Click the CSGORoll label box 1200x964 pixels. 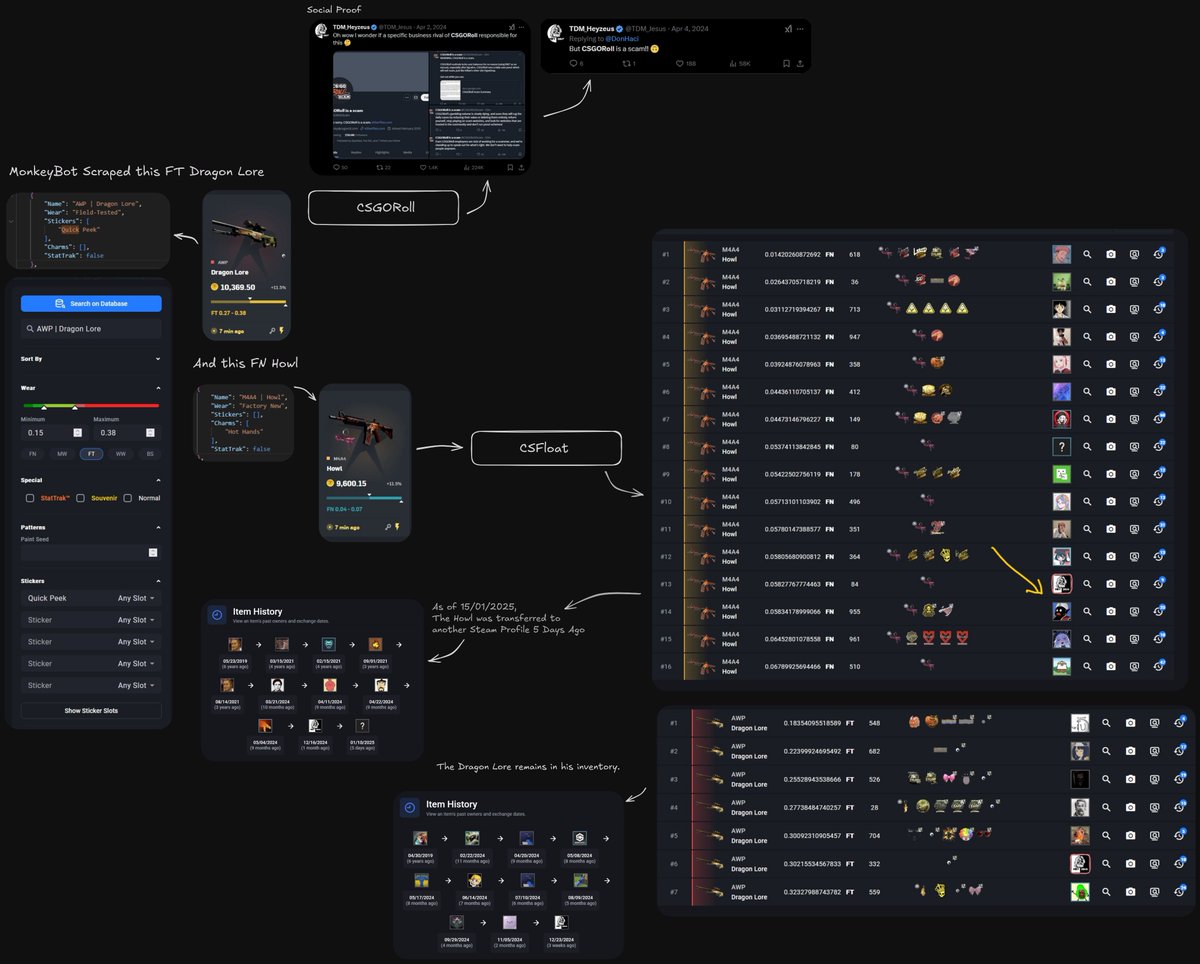click(383, 208)
